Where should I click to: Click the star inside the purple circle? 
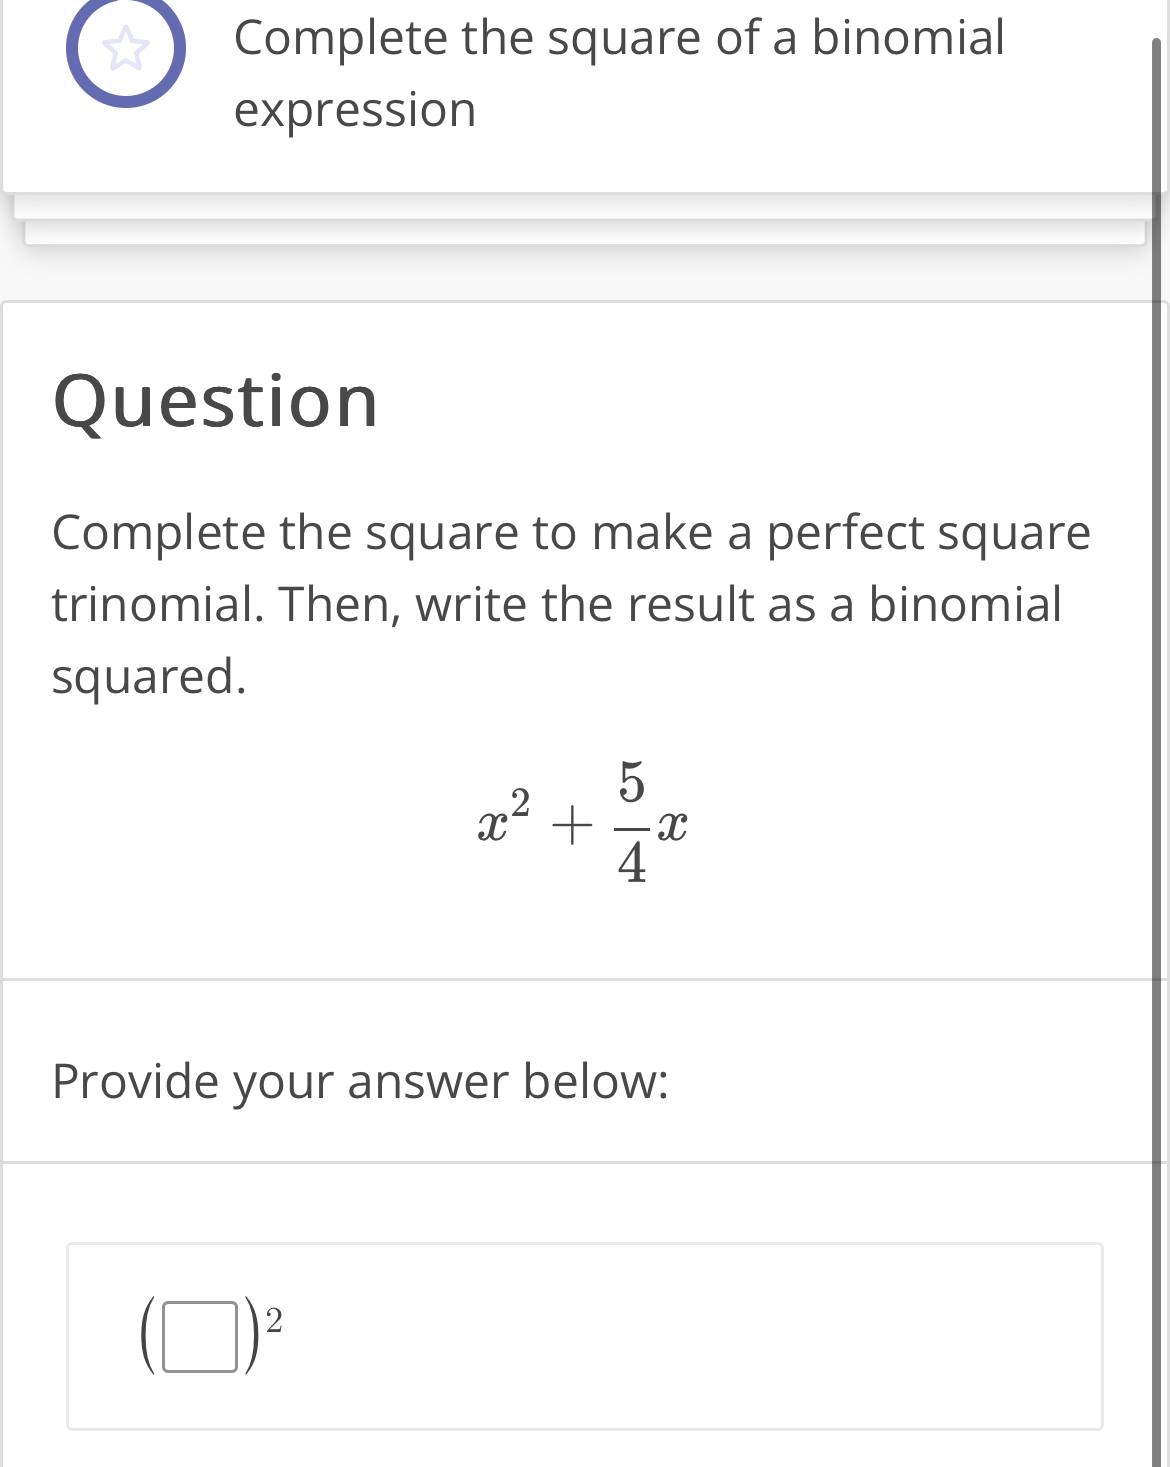pos(126,50)
